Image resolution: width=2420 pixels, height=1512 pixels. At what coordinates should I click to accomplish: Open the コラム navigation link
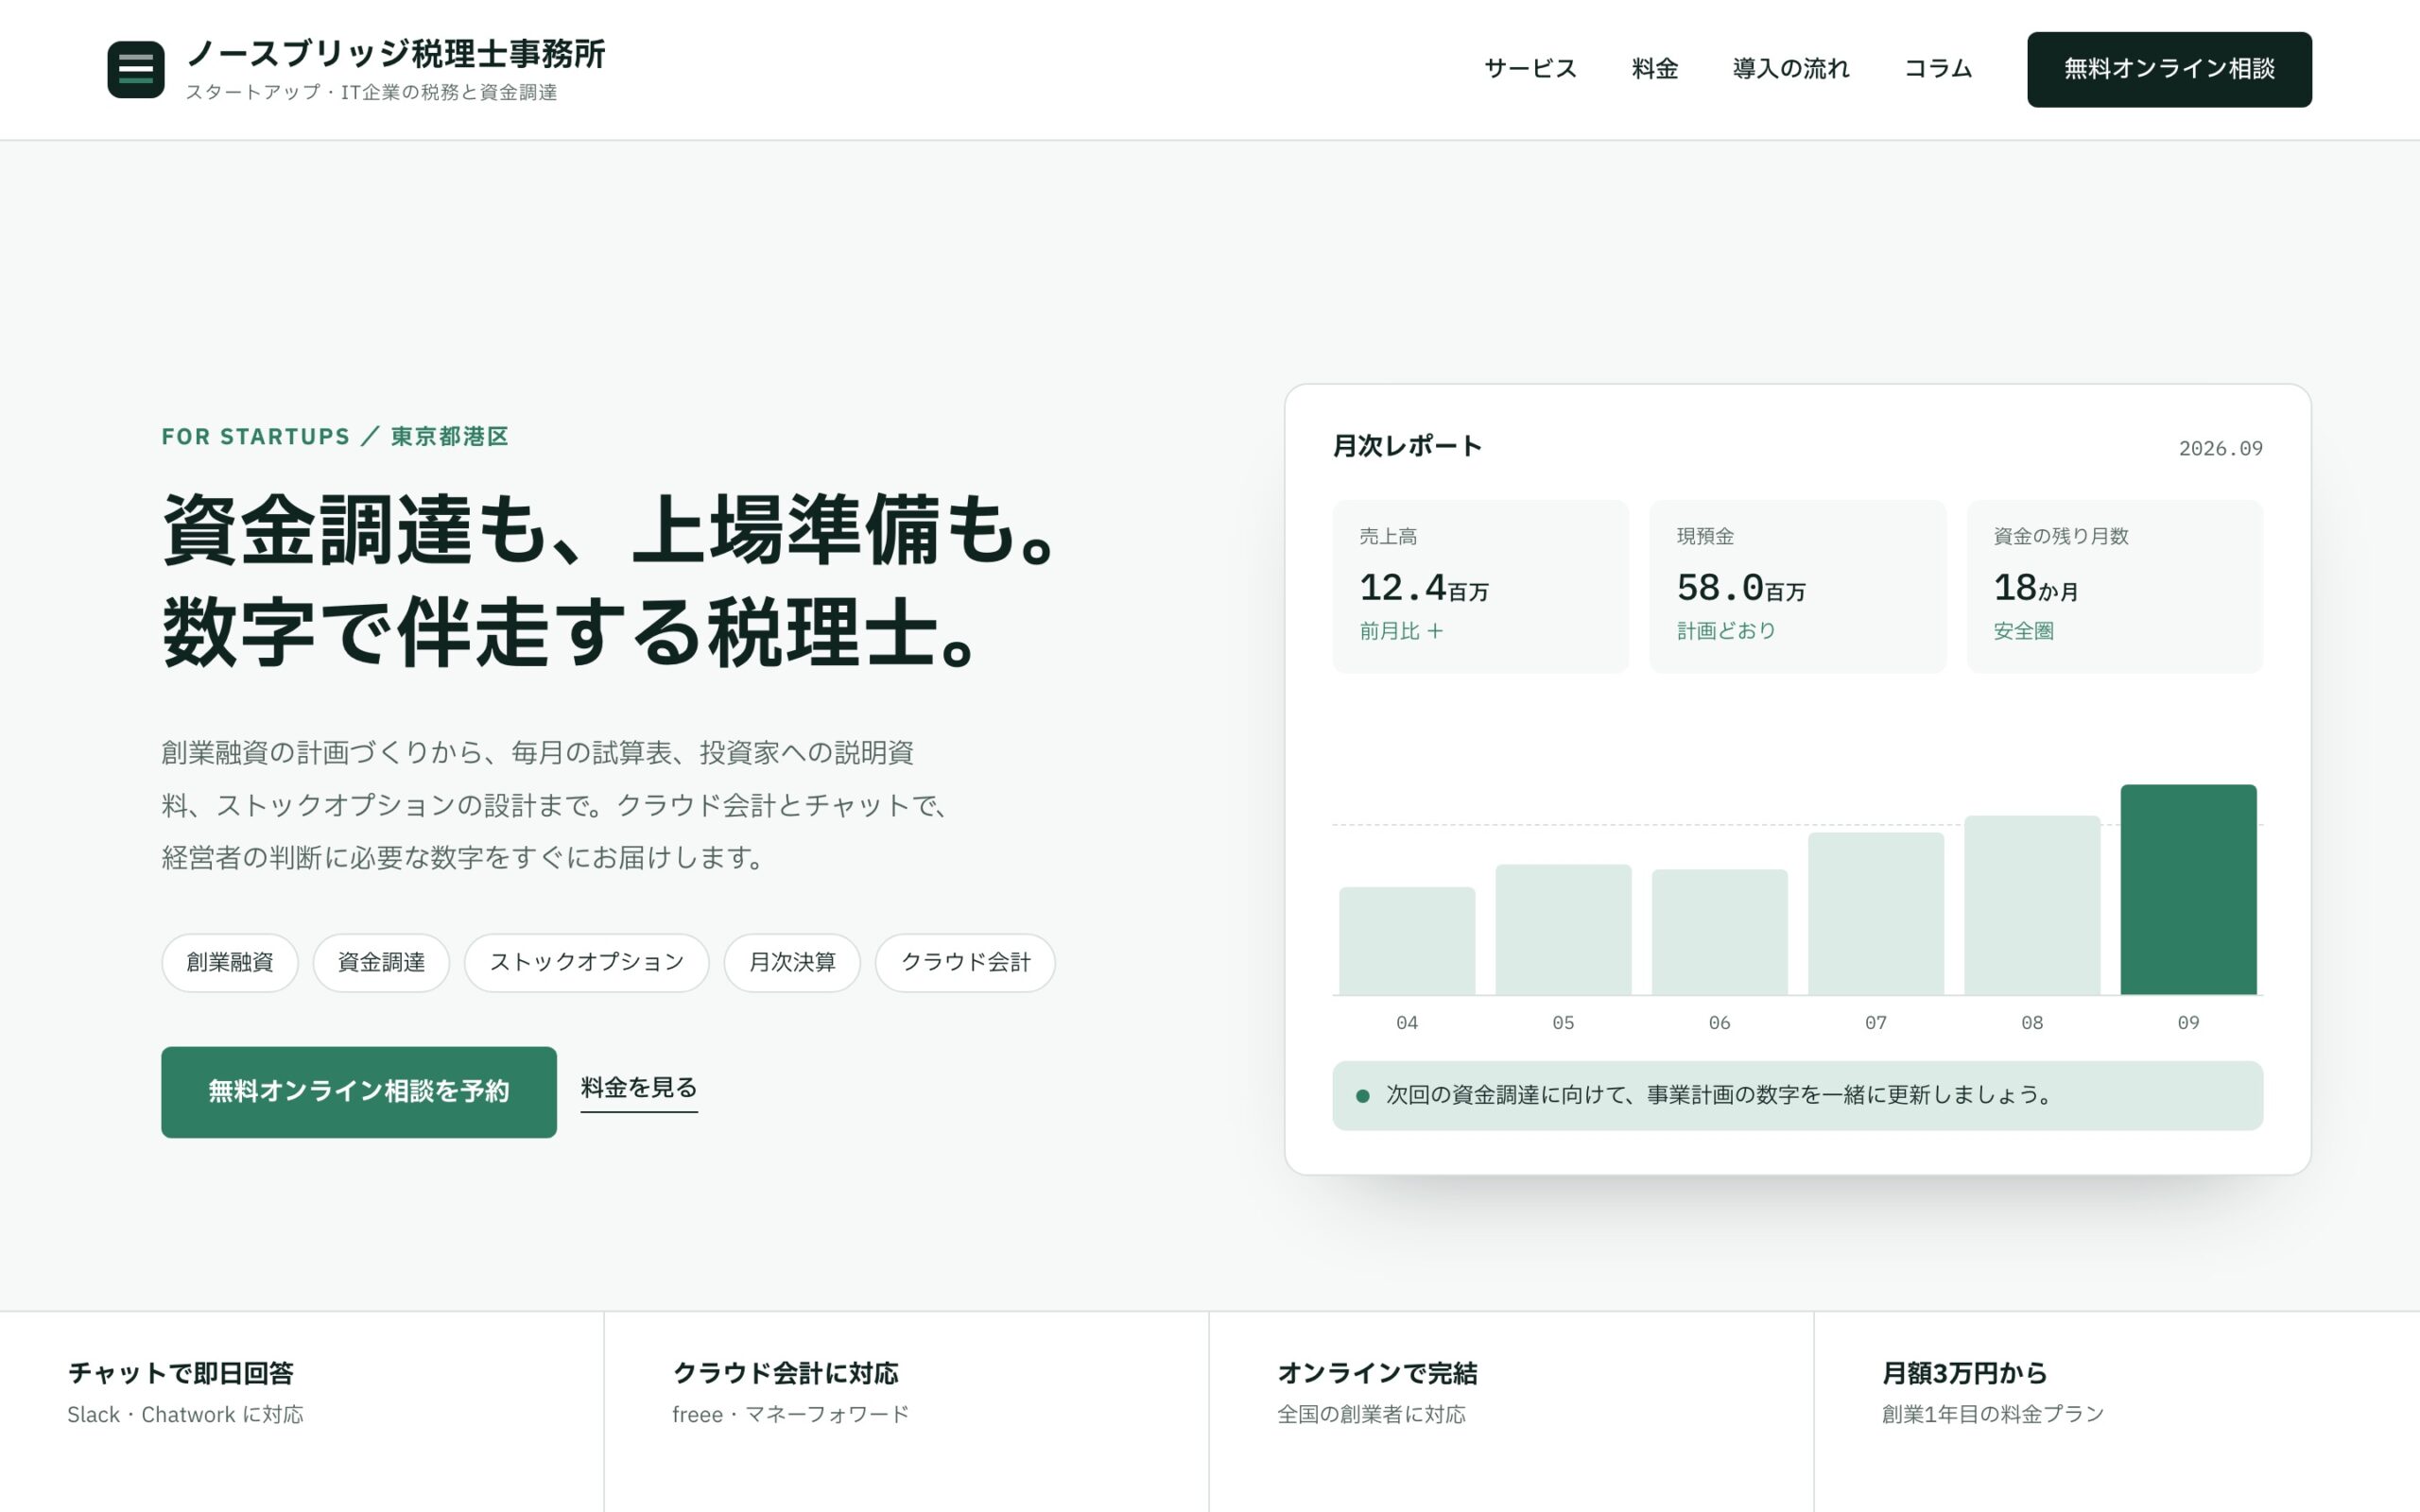point(1938,69)
